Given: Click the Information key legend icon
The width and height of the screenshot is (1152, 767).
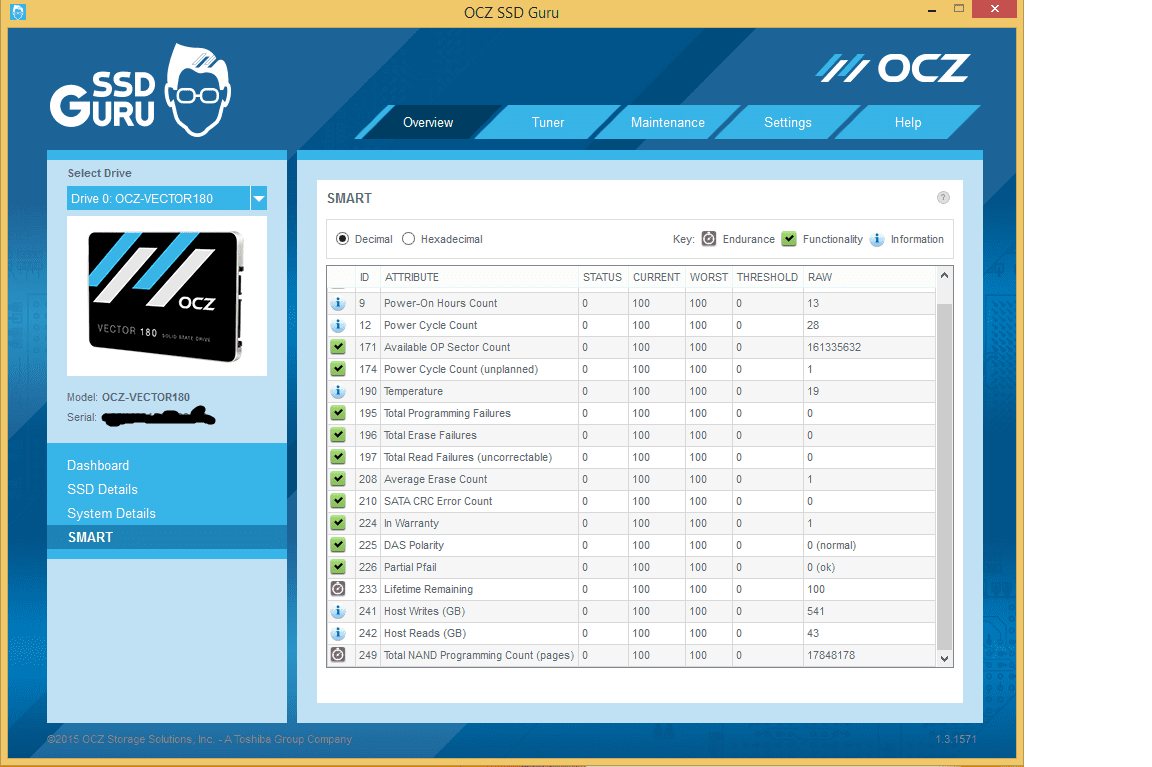Looking at the screenshot, I should pyautogui.click(x=877, y=240).
